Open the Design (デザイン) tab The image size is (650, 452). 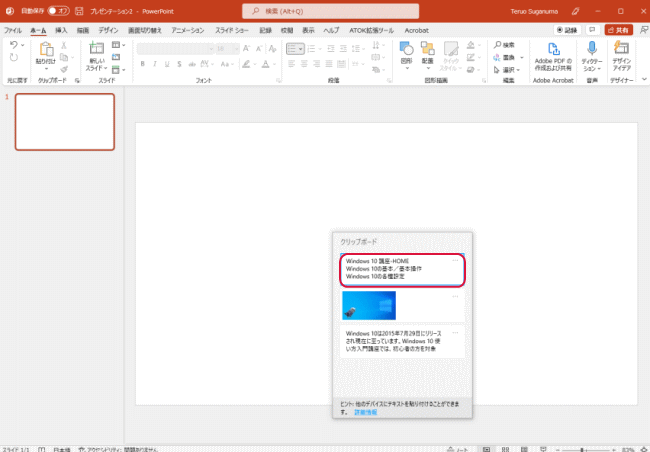[108, 30]
